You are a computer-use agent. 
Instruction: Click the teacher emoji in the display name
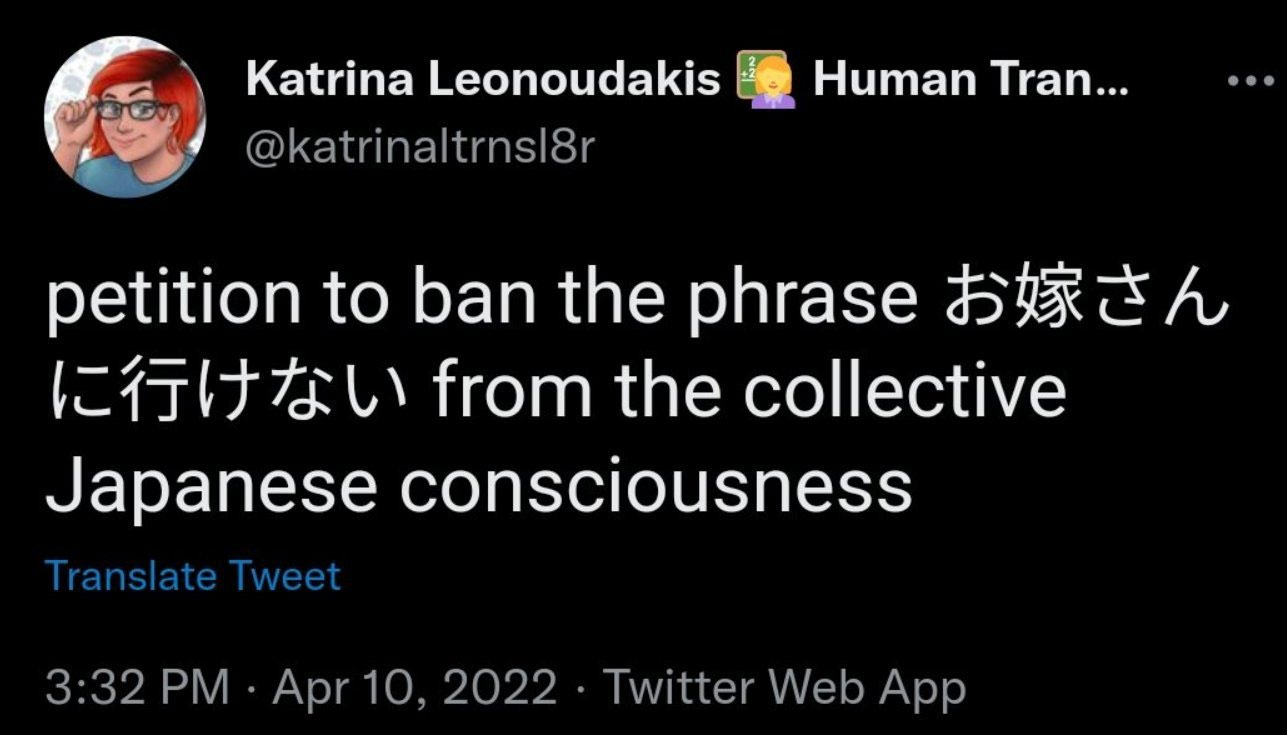766,79
